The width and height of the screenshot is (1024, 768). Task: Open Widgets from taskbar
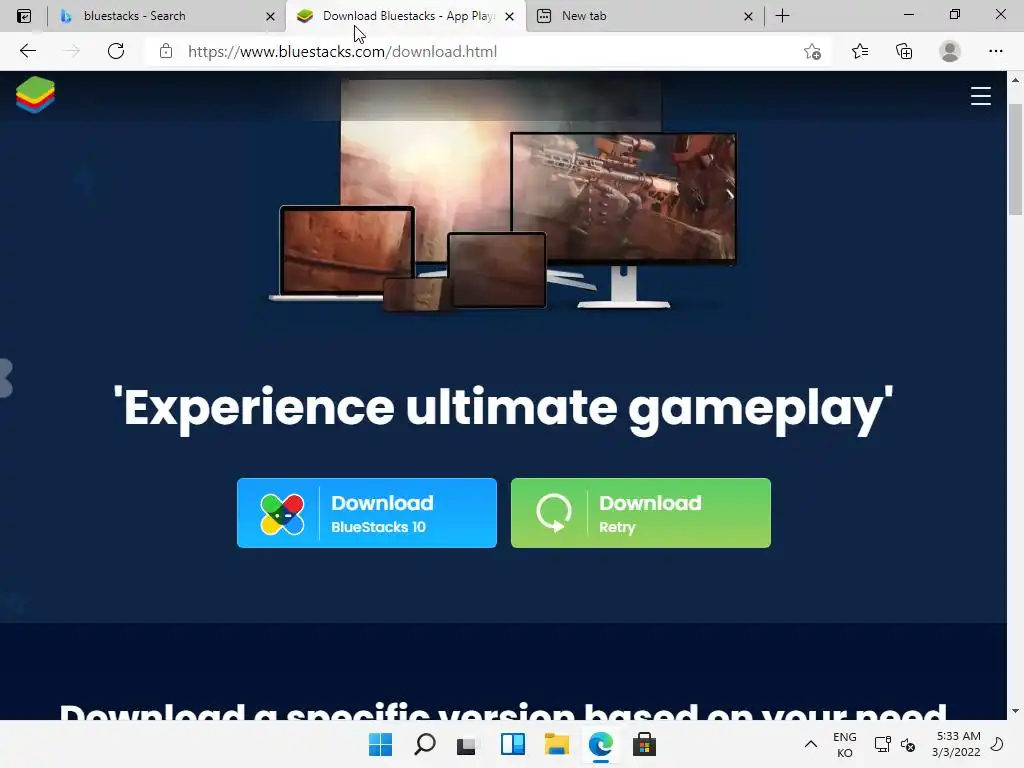tap(513, 744)
